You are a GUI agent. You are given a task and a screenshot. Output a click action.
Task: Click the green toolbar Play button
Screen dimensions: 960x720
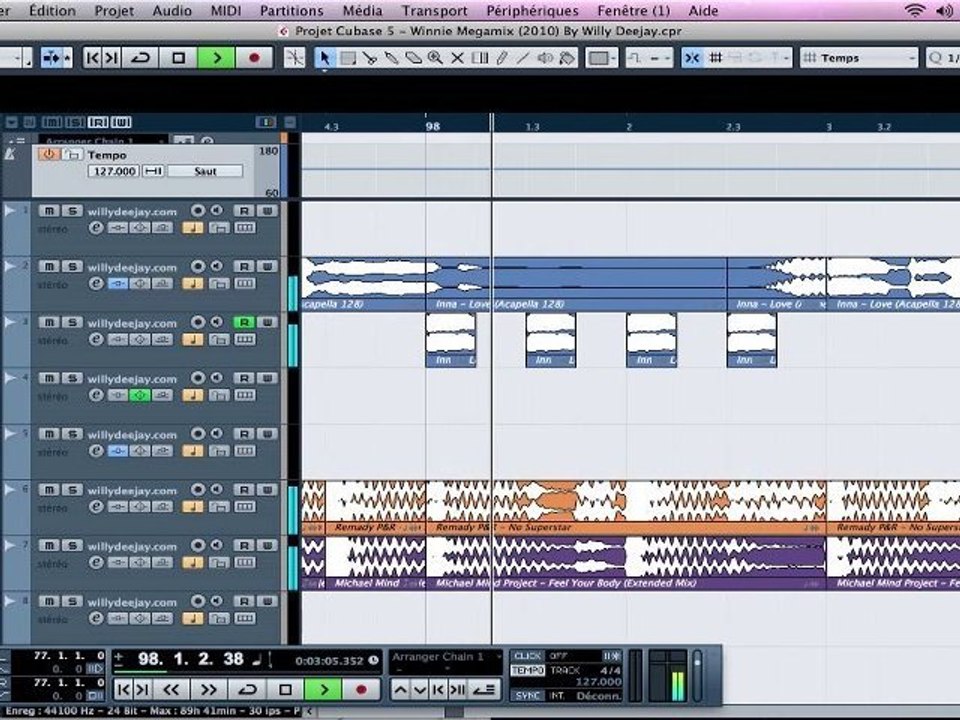(x=216, y=58)
